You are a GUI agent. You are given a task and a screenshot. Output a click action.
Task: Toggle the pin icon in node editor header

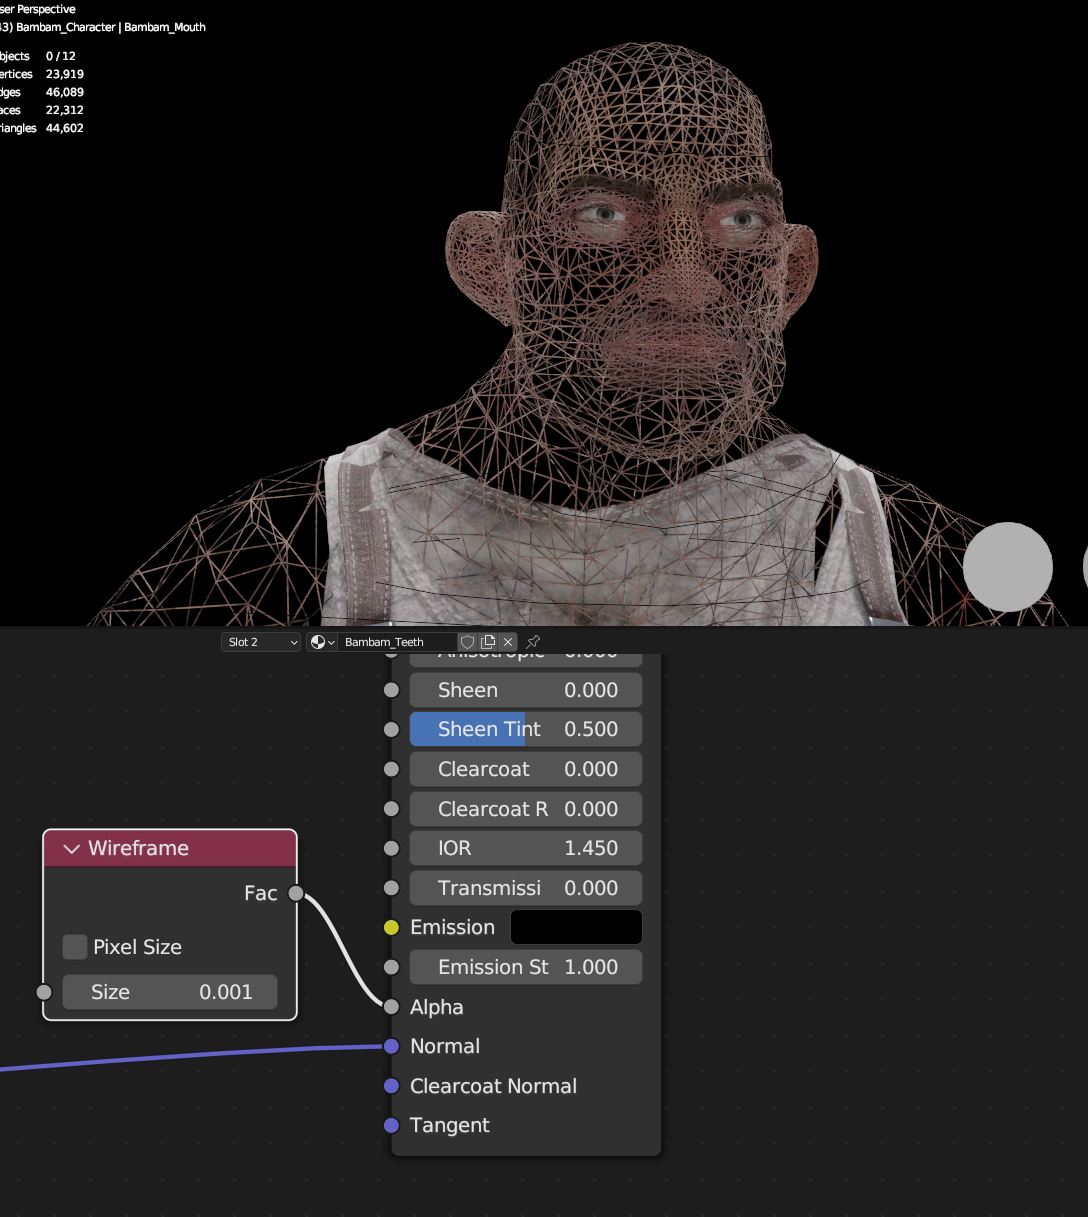tap(533, 642)
